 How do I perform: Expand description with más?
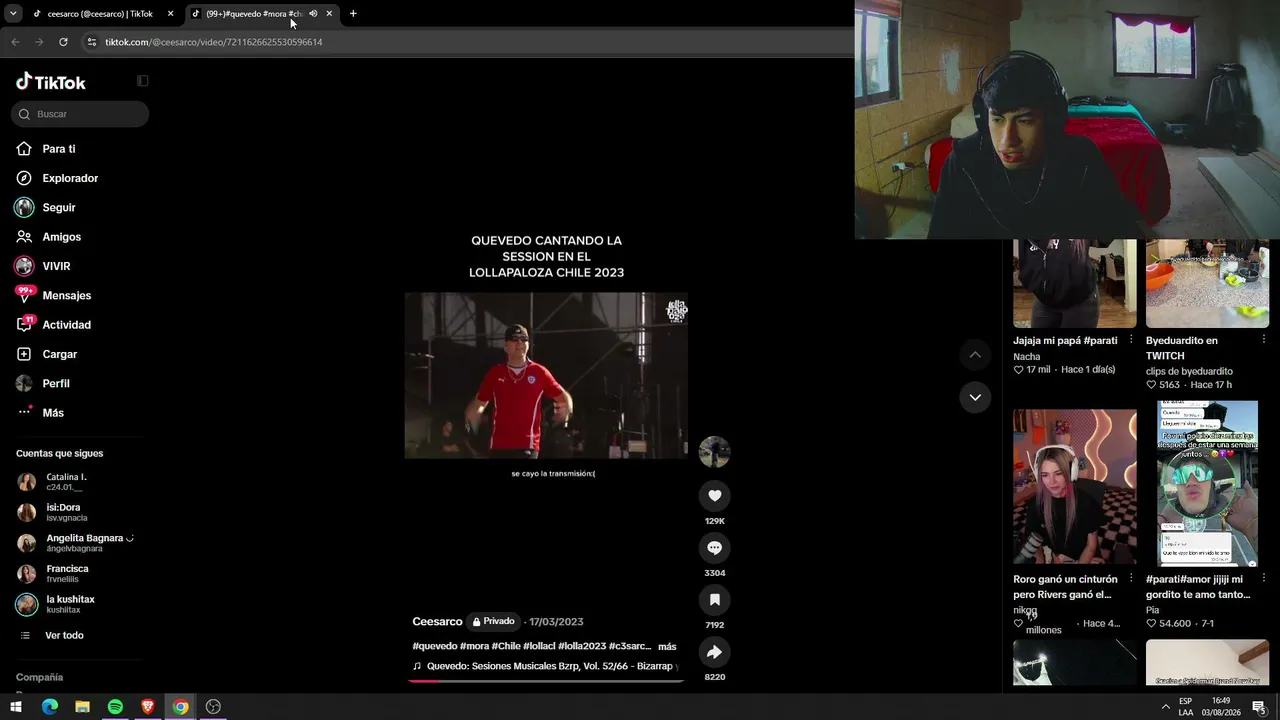point(667,647)
